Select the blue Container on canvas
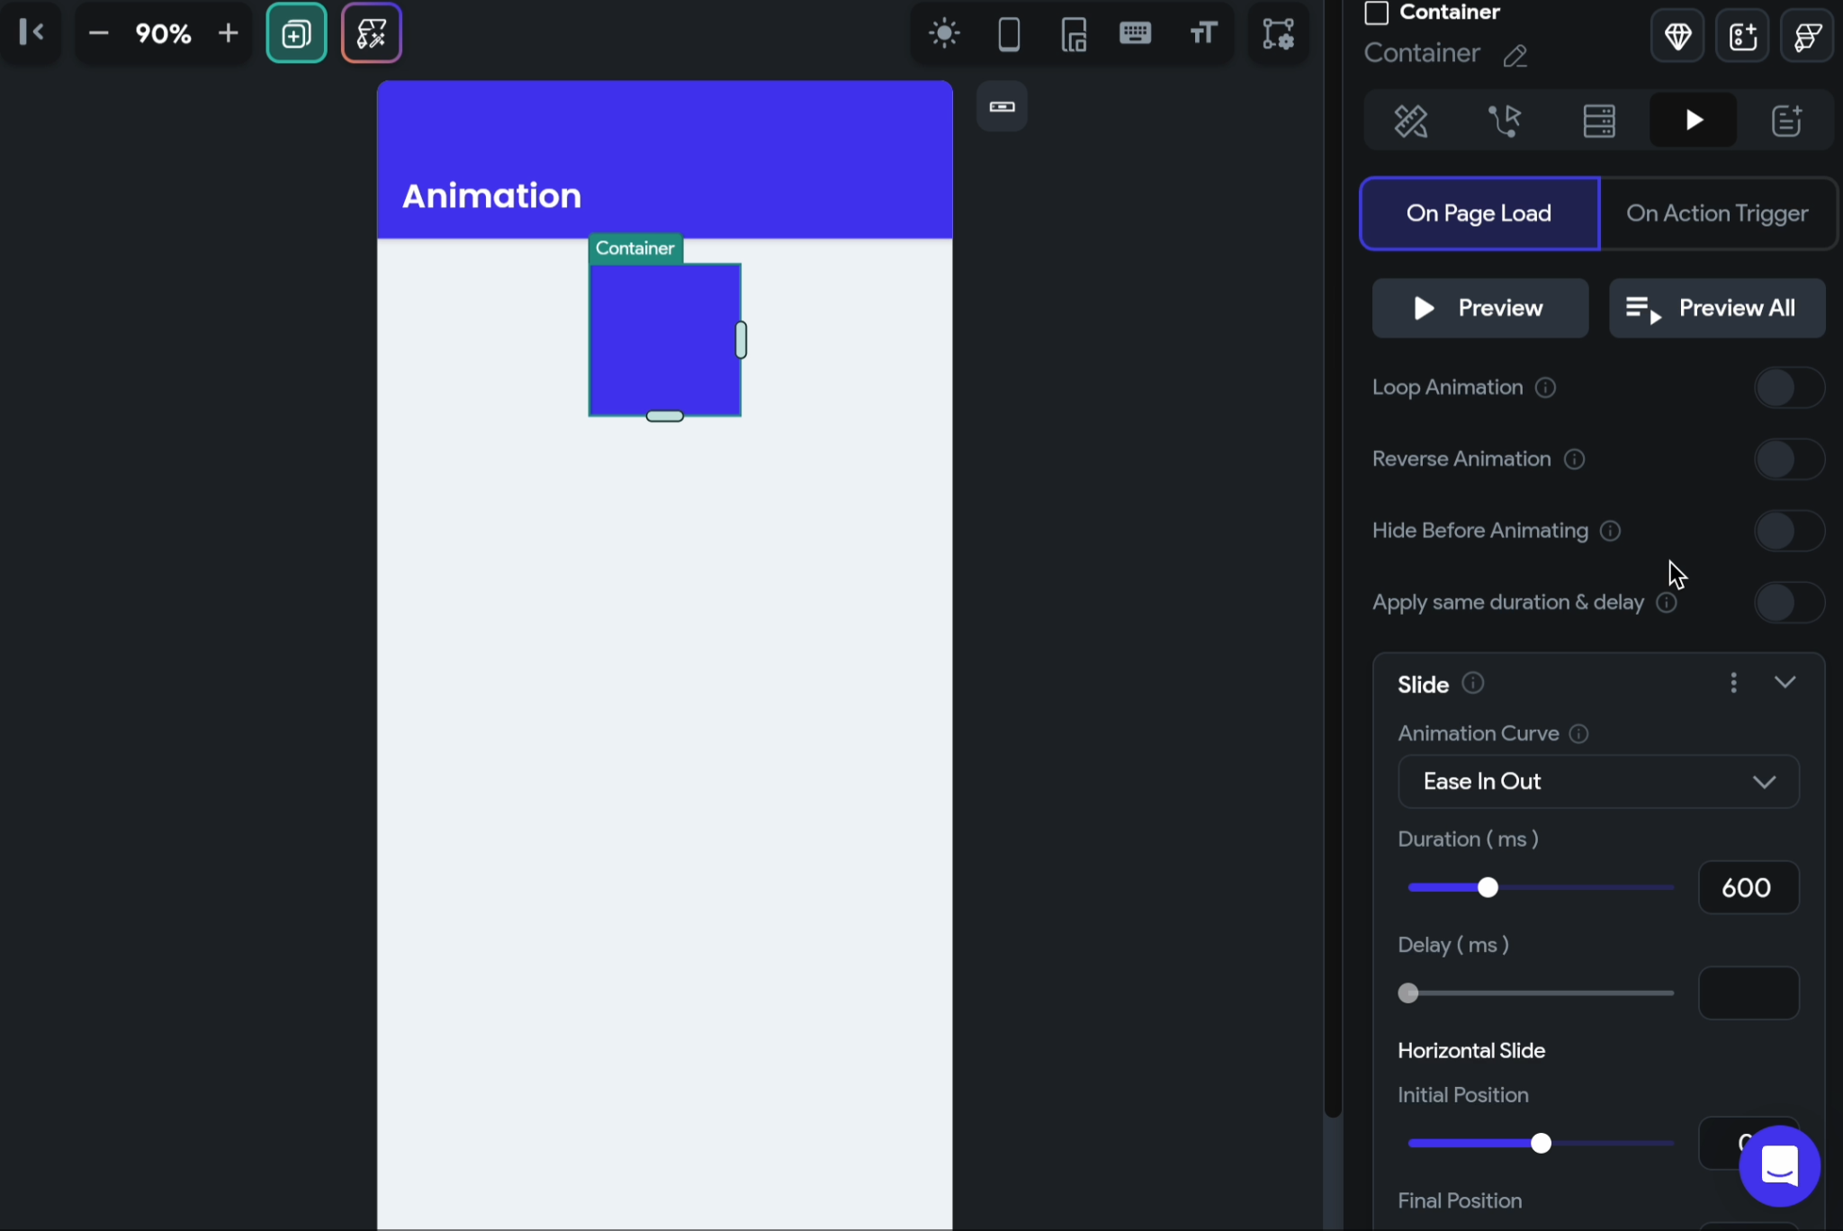This screenshot has height=1231, width=1843. pos(664,340)
